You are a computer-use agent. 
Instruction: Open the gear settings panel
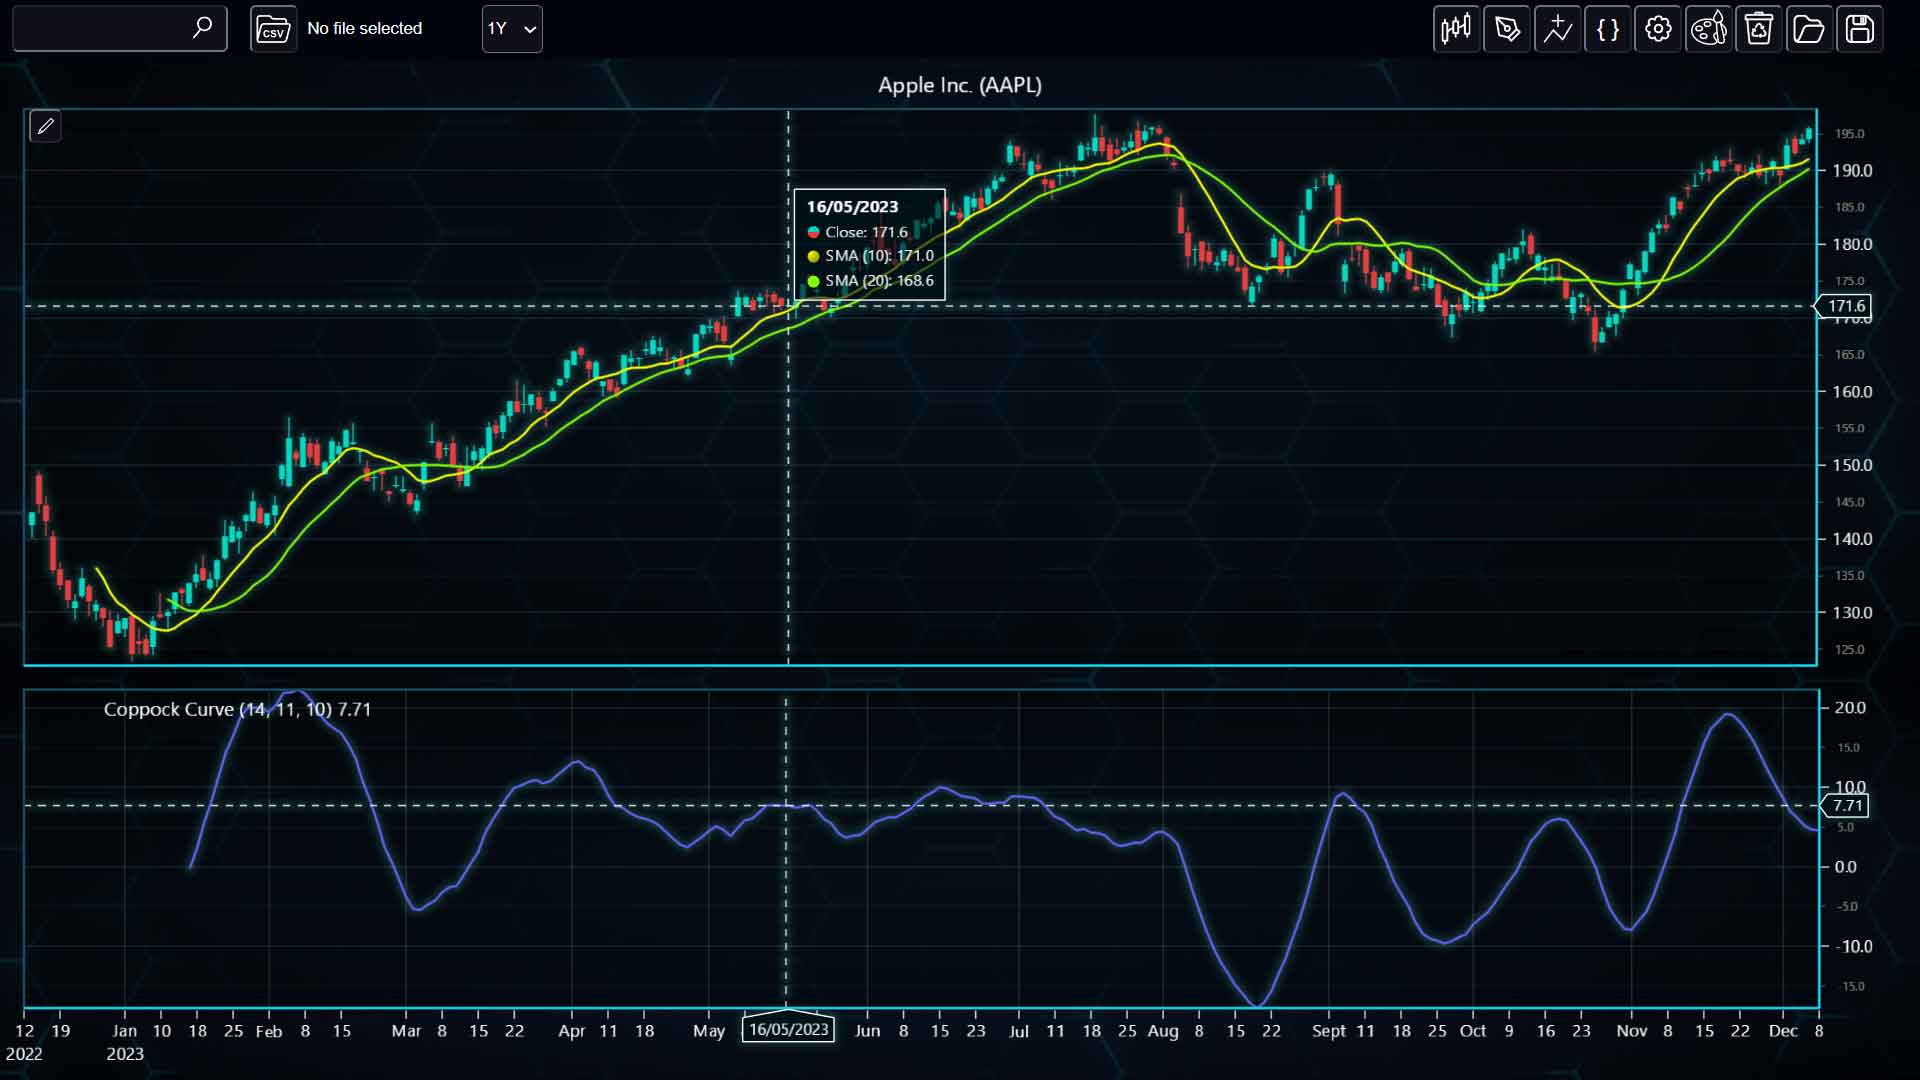(x=1658, y=29)
